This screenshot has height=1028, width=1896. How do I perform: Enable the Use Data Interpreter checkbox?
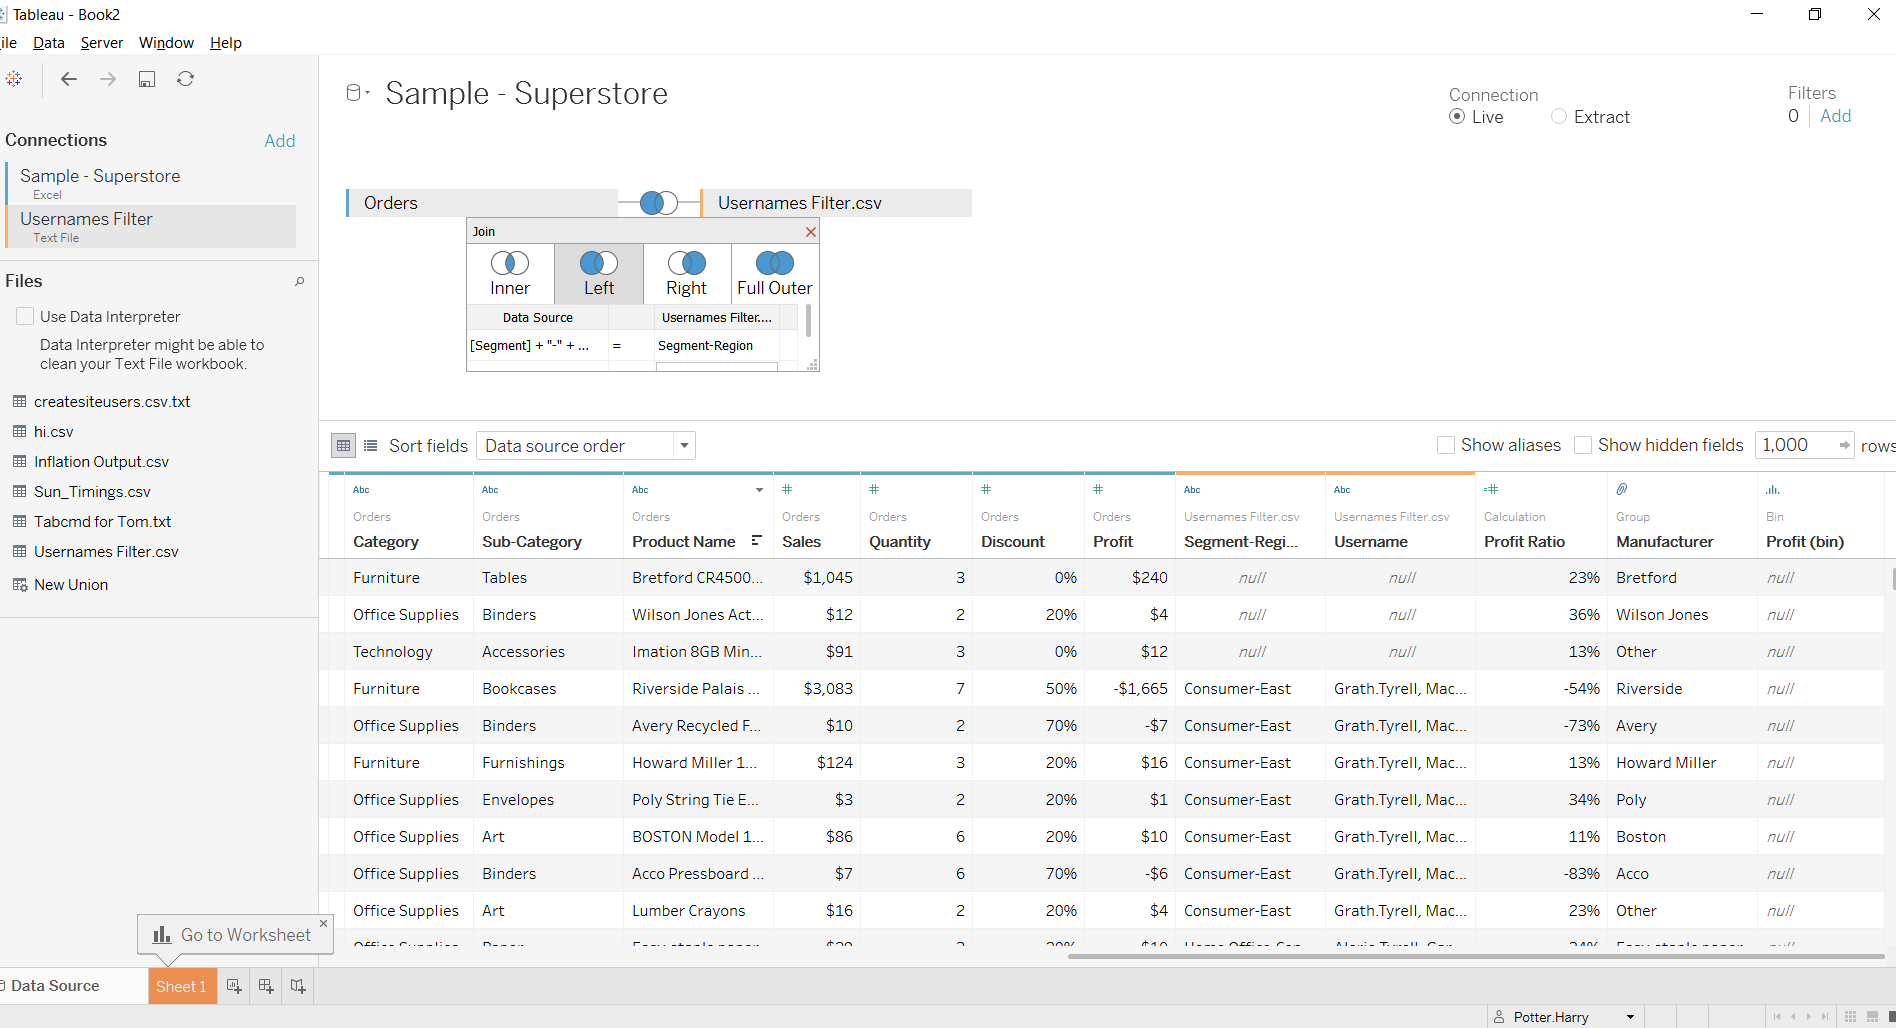pyautogui.click(x=25, y=316)
